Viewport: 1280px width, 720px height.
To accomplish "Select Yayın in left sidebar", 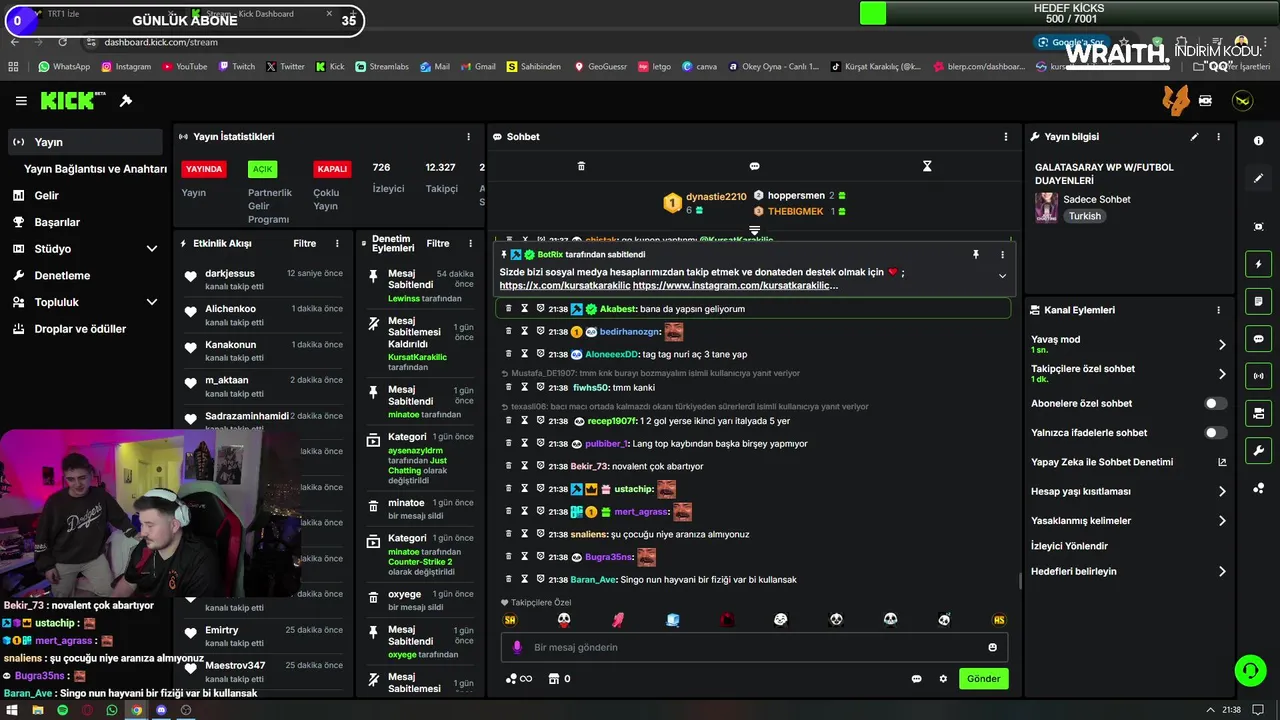I will point(85,142).
